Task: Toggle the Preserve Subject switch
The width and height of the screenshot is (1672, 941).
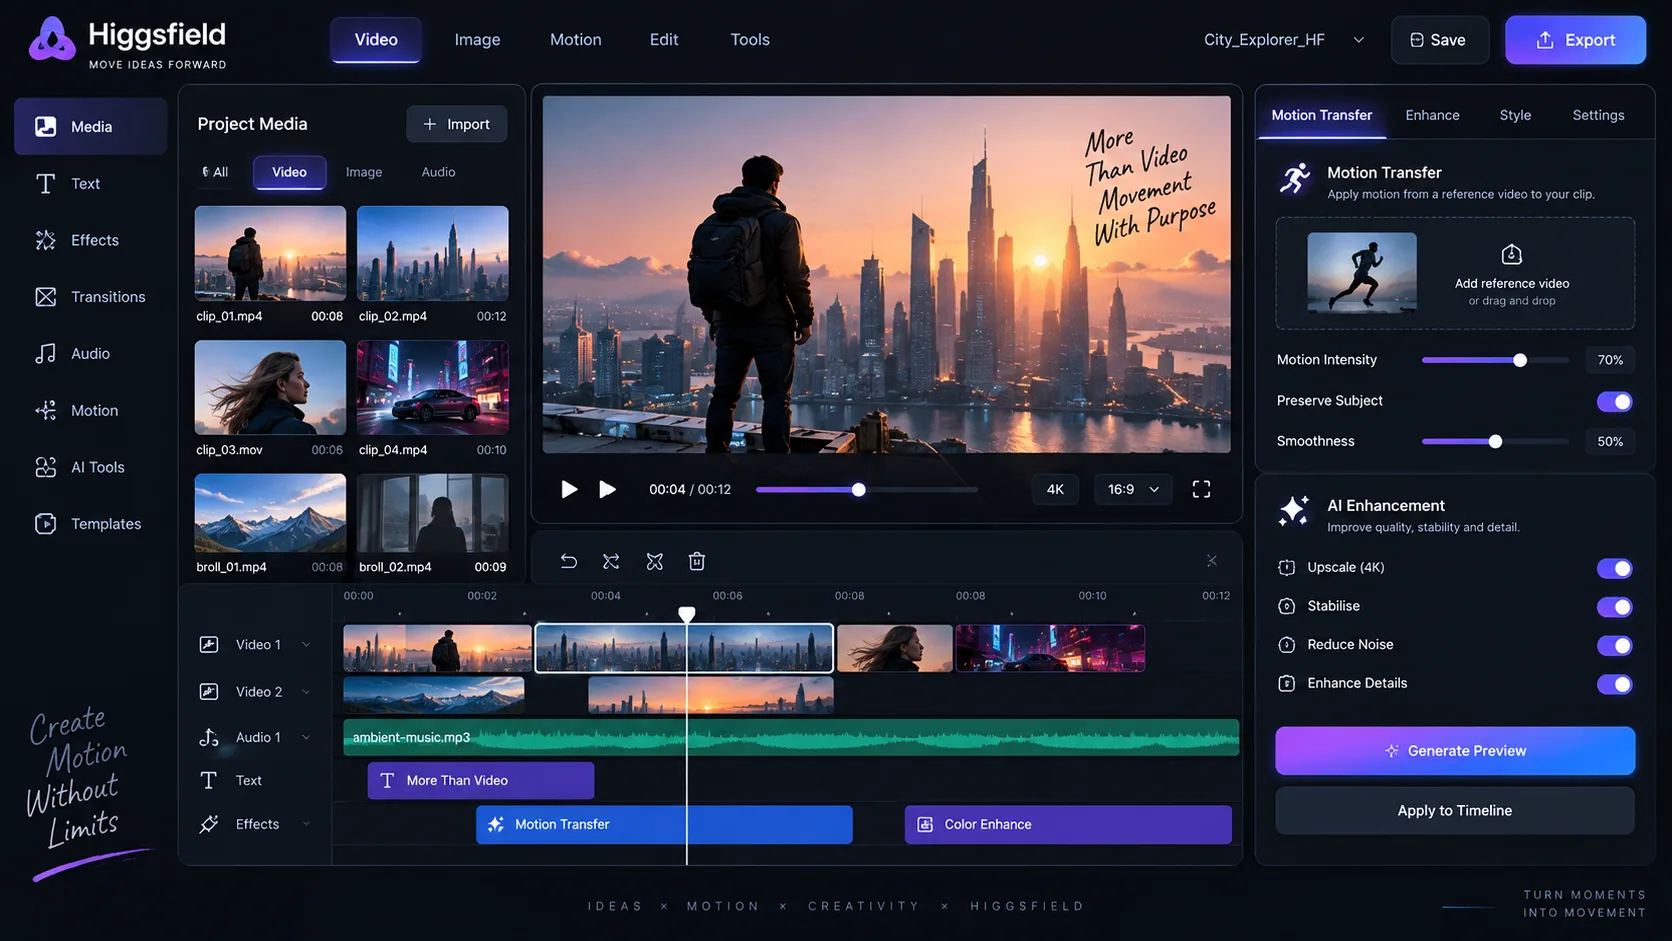Action: (1614, 402)
